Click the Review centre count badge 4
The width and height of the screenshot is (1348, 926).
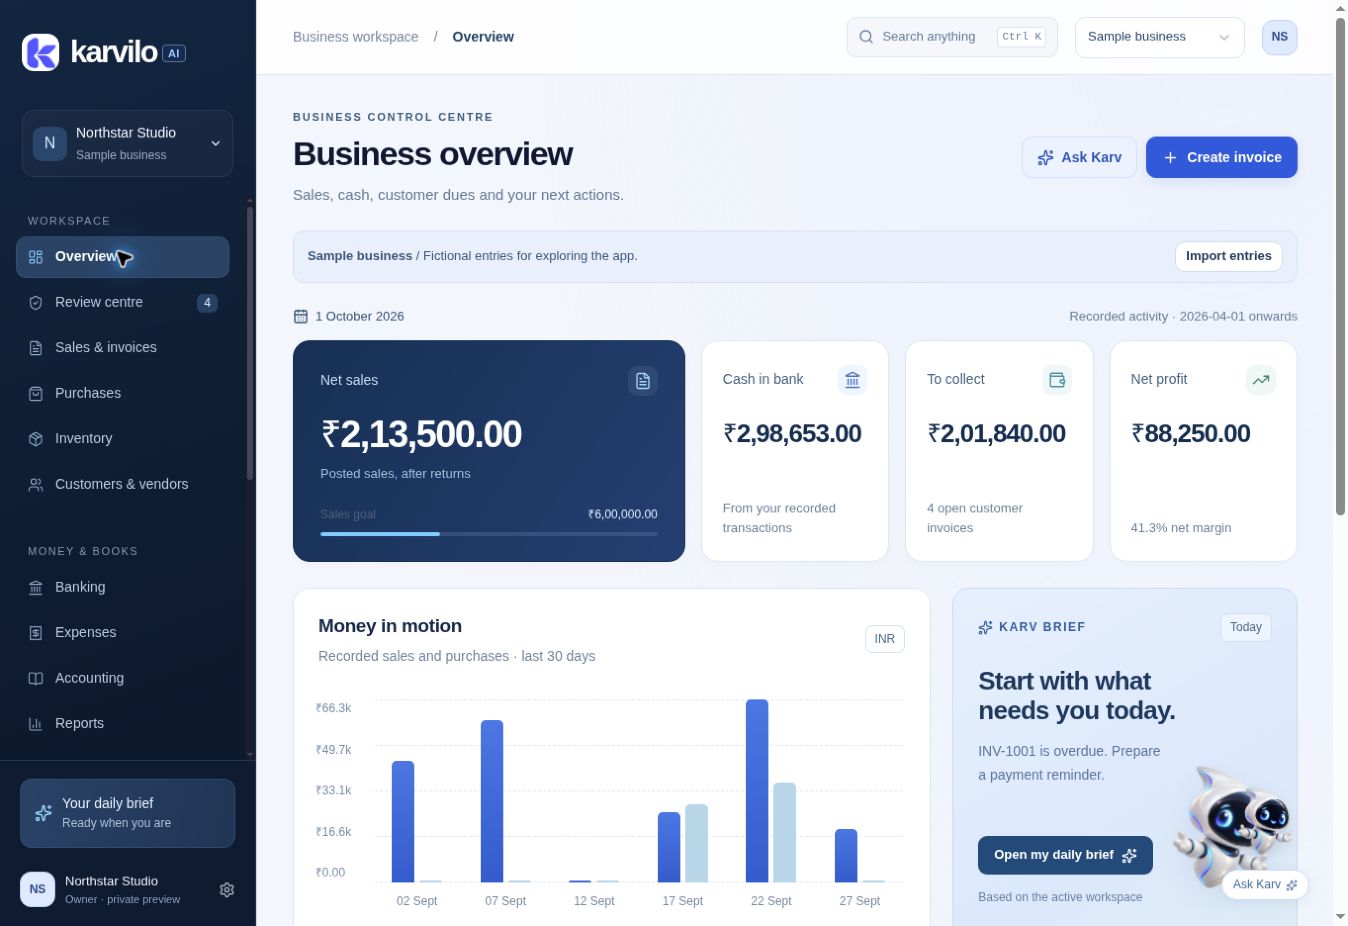(207, 303)
